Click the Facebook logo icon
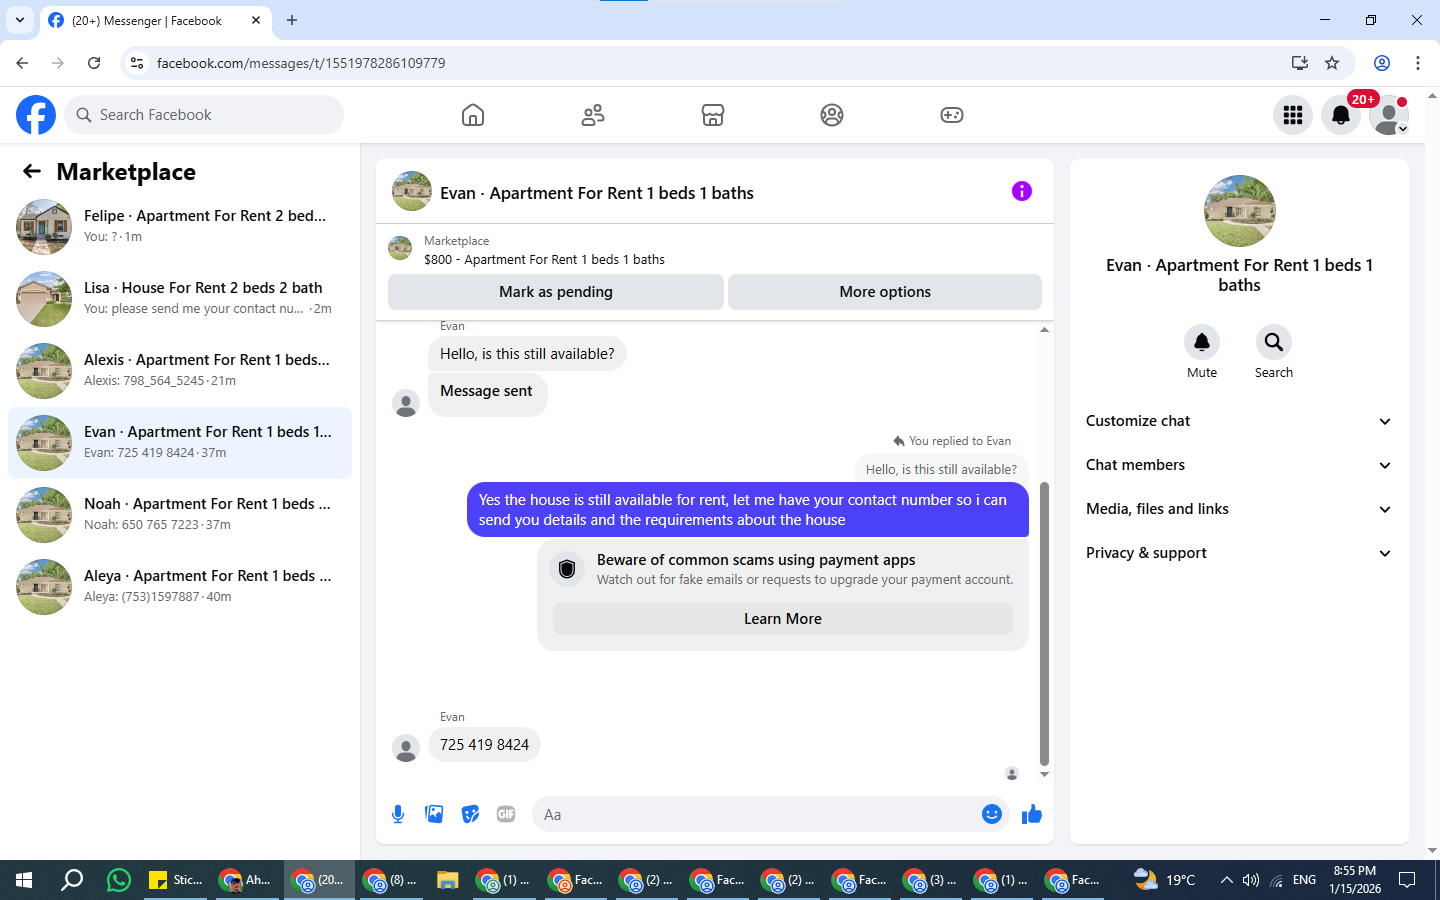This screenshot has width=1440, height=900. click(36, 115)
